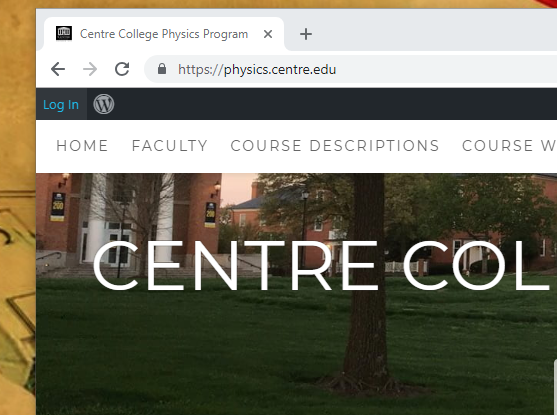Click the Centre College favicon on the tab
Viewport: 557px width, 415px height.
click(x=64, y=34)
